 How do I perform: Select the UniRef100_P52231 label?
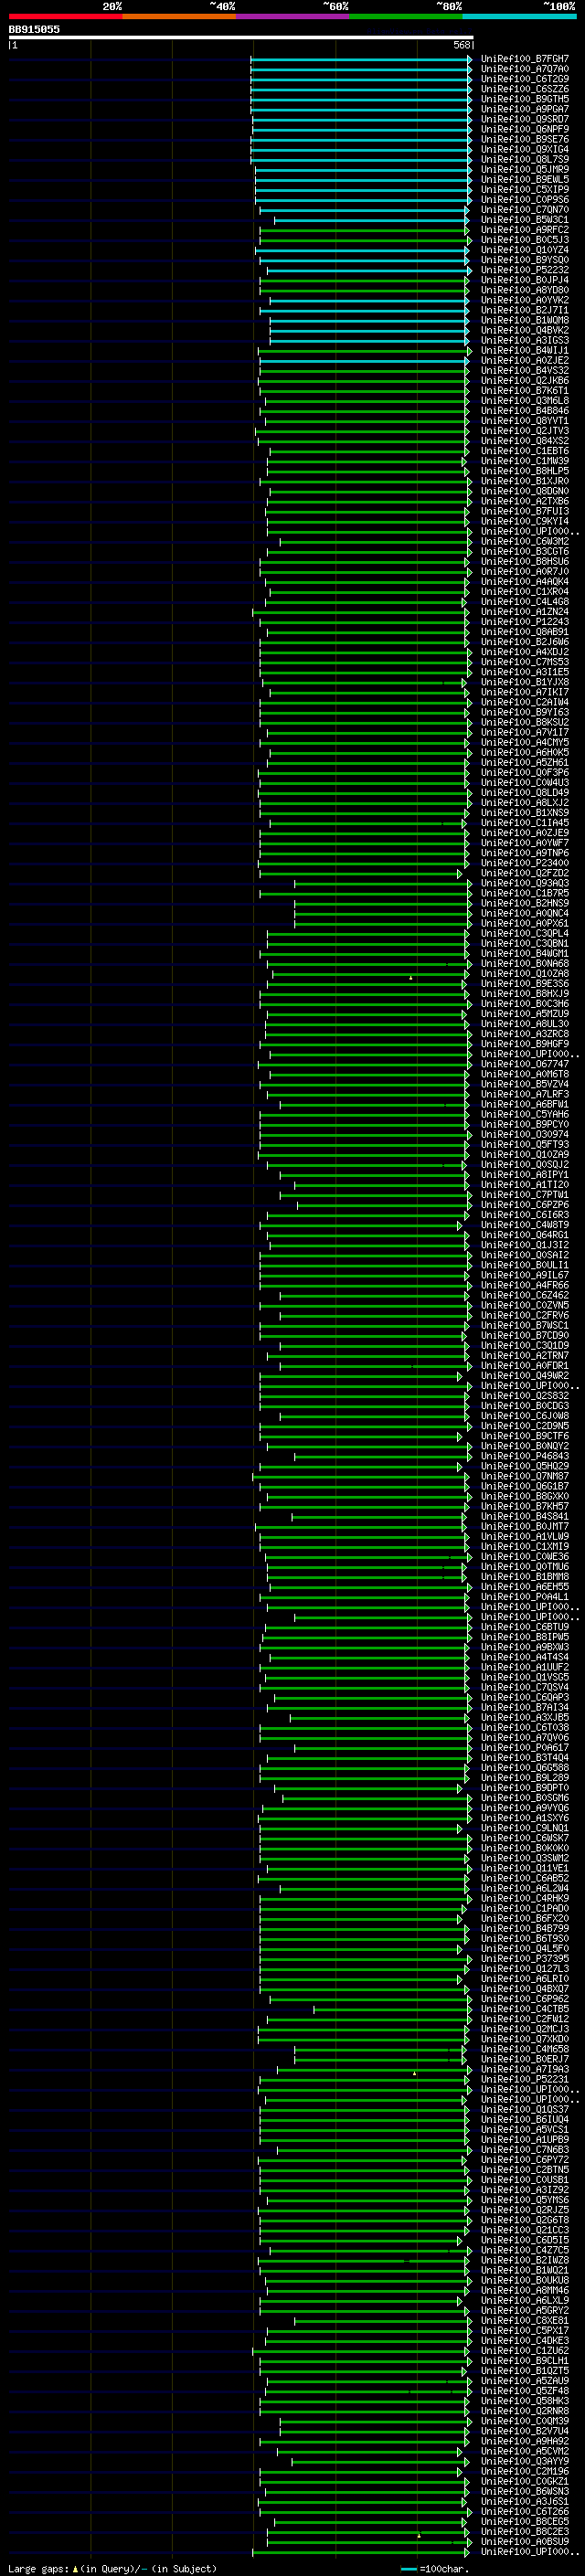(525, 2079)
